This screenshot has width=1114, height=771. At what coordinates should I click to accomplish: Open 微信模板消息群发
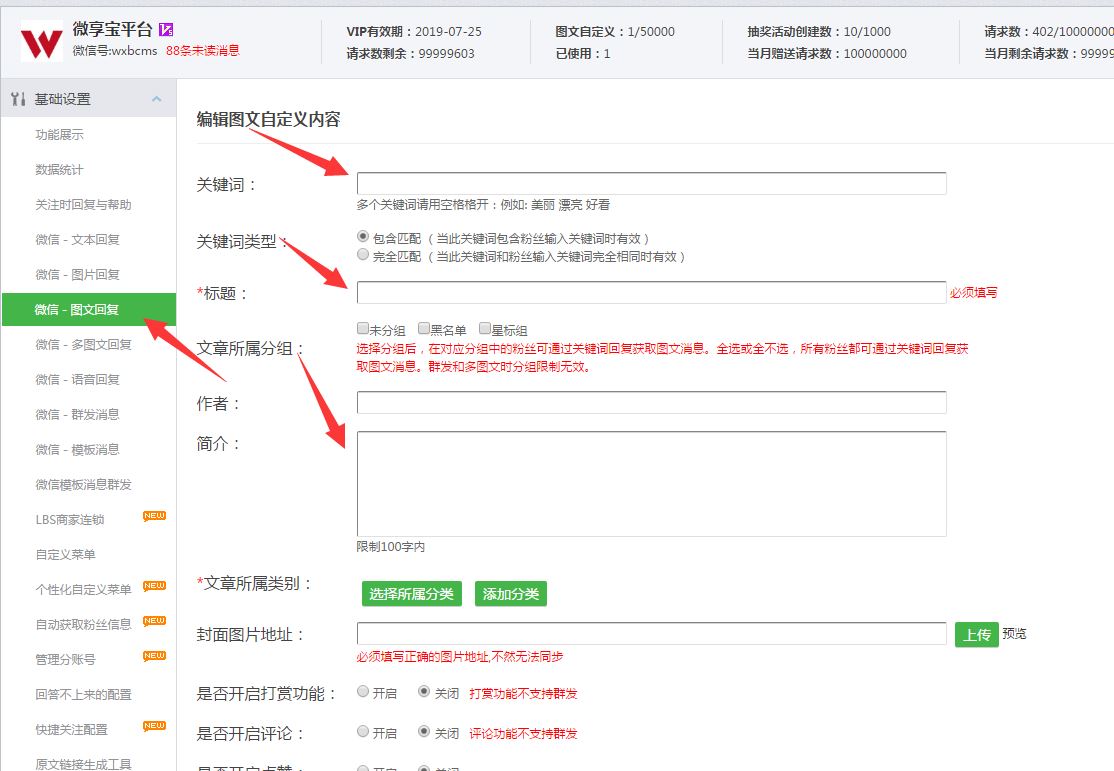(83, 485)
